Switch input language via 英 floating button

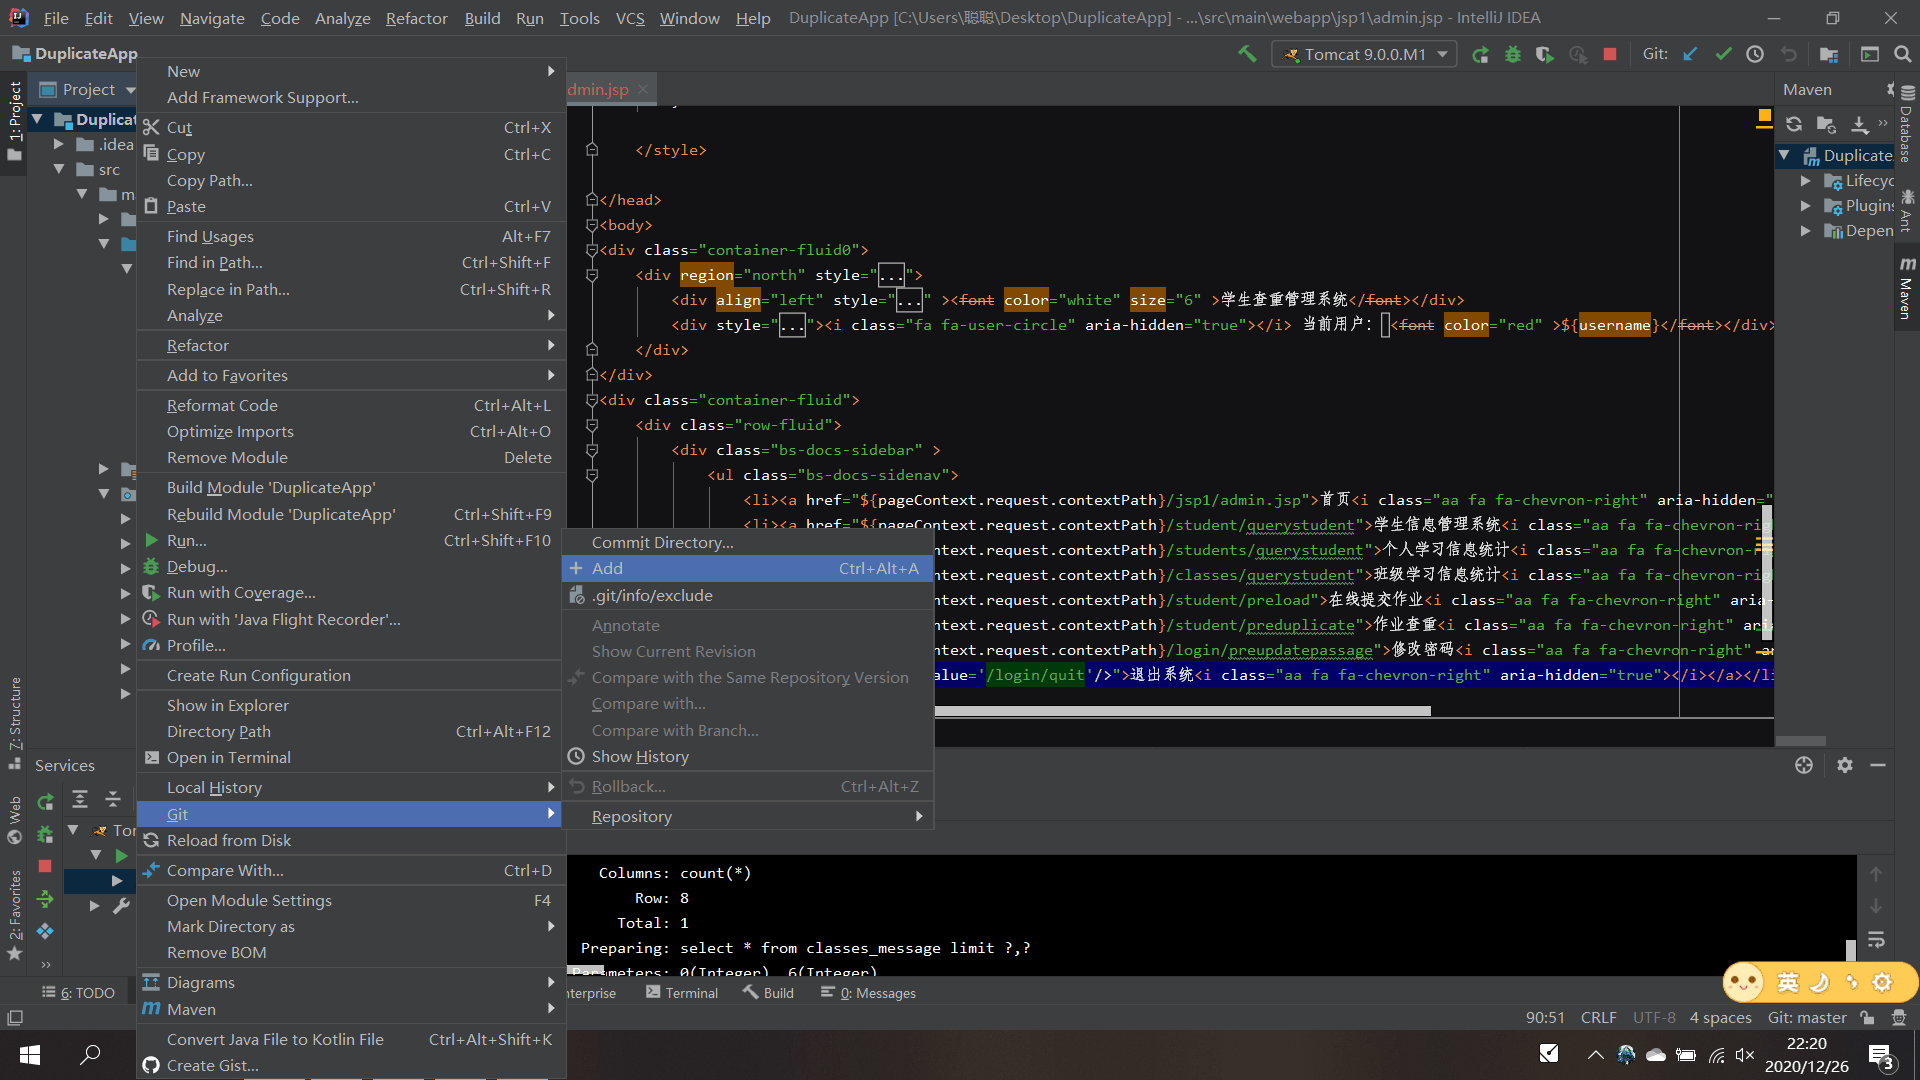tap(1786, 983)
